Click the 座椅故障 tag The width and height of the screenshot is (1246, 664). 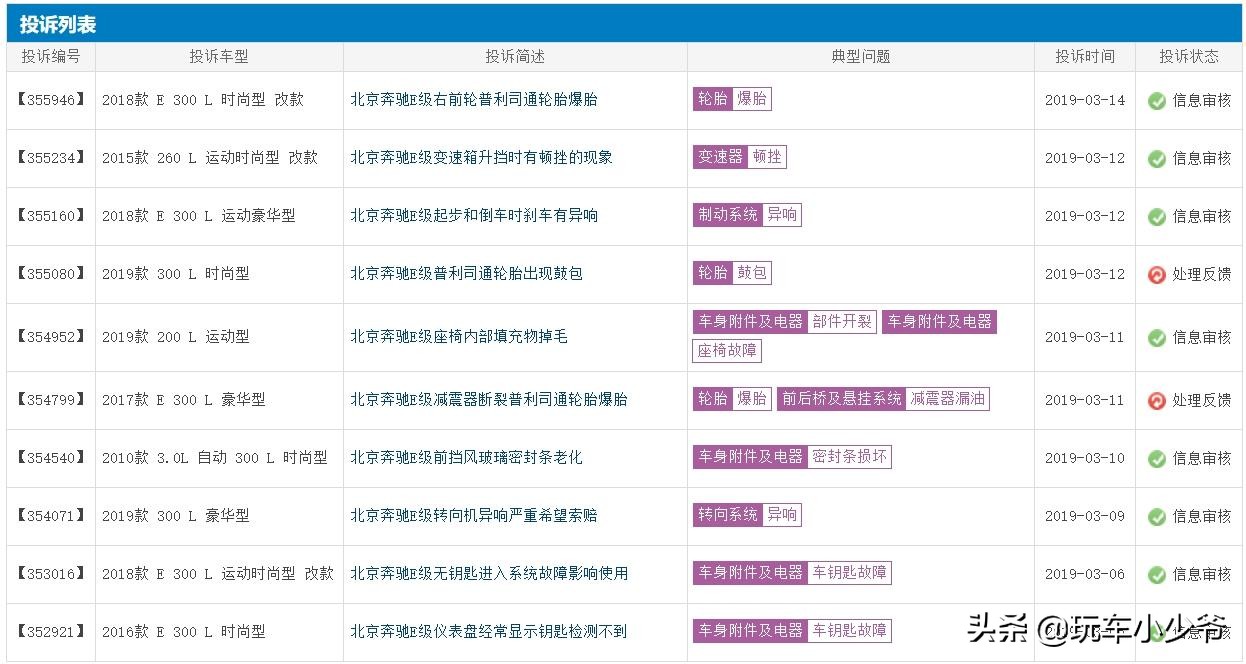[728, 351]
